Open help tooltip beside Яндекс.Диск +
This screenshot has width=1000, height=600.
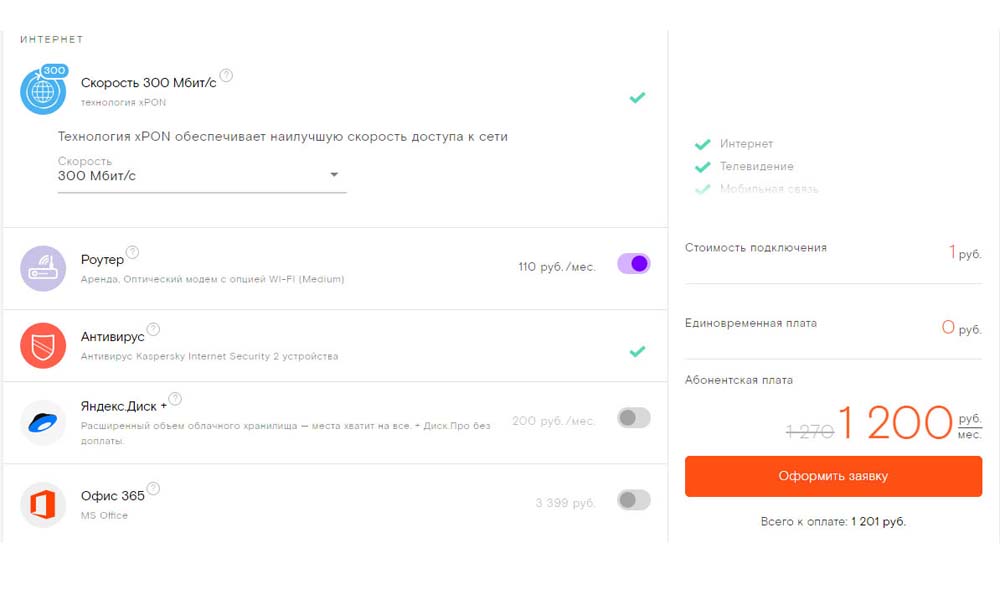point(175,399)
